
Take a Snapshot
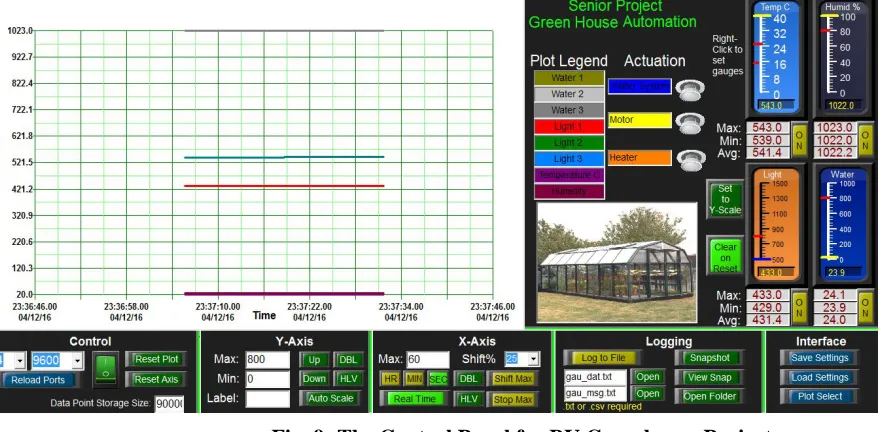point(709,358)
